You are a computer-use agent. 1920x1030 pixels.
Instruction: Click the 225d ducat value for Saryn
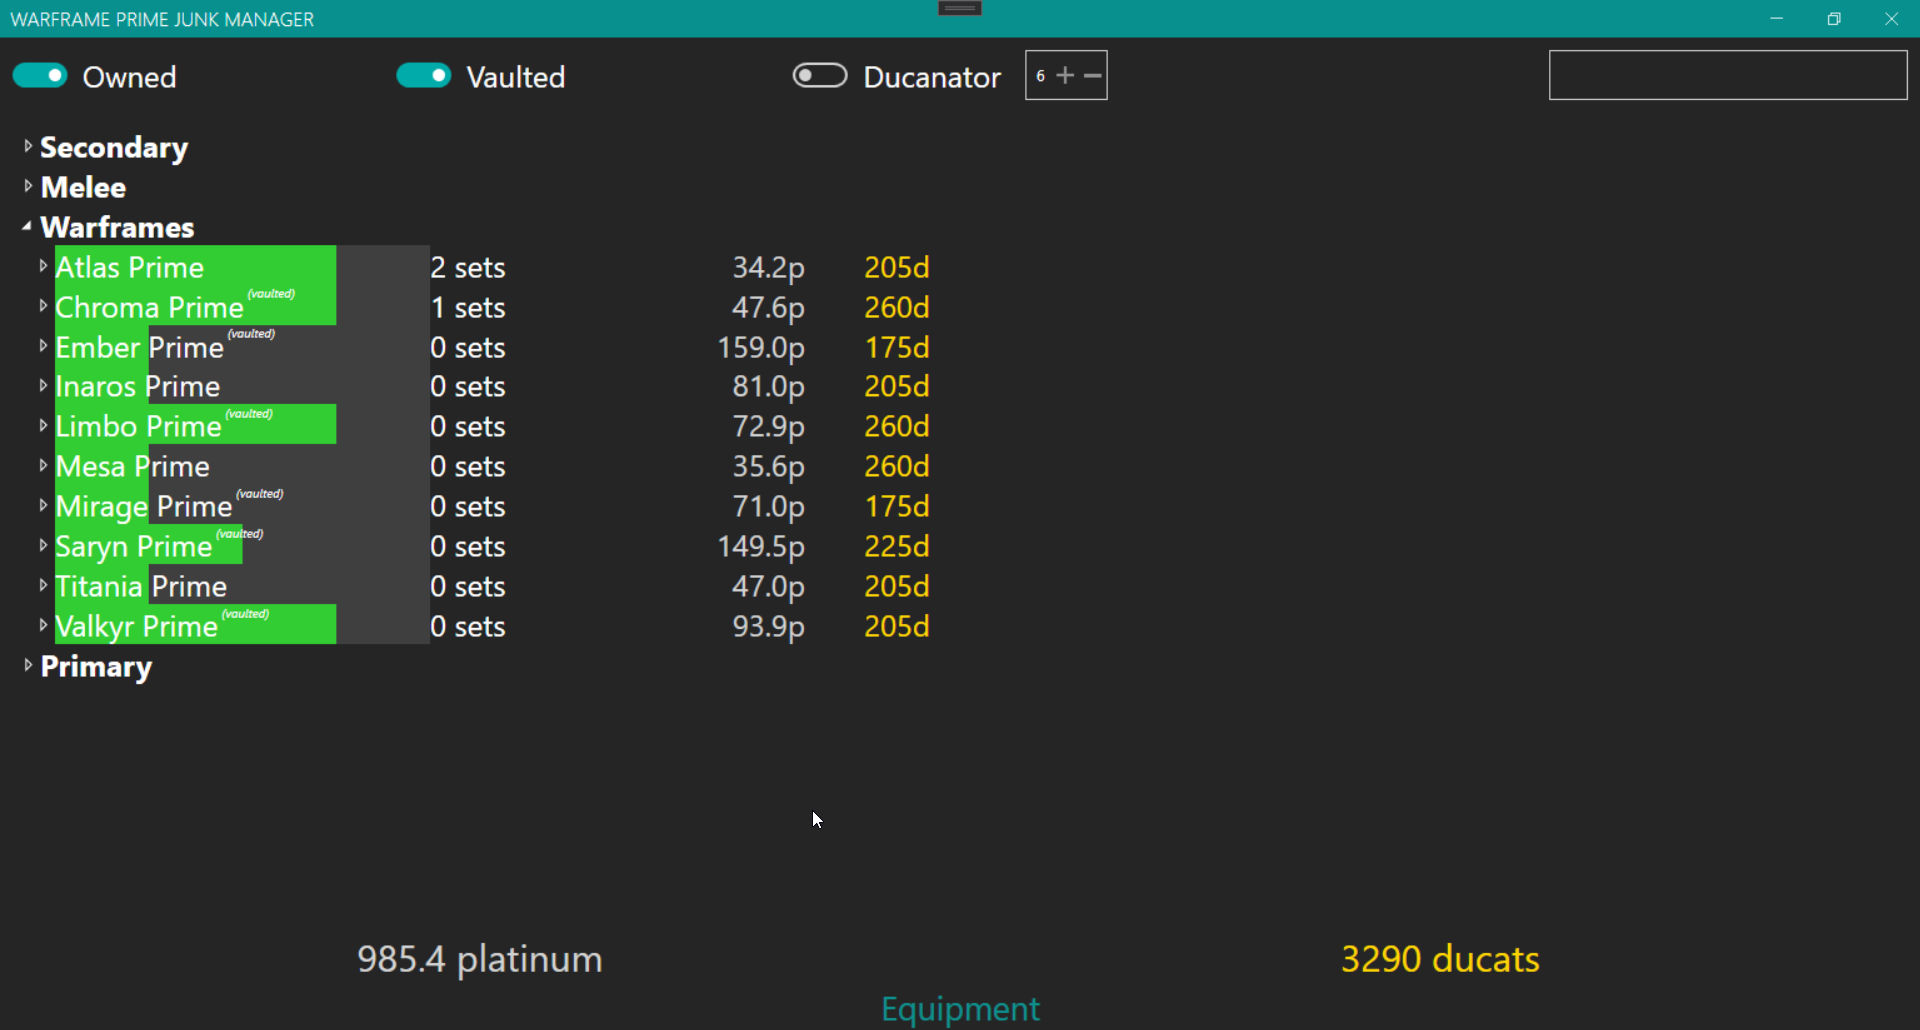click(897, 546)
